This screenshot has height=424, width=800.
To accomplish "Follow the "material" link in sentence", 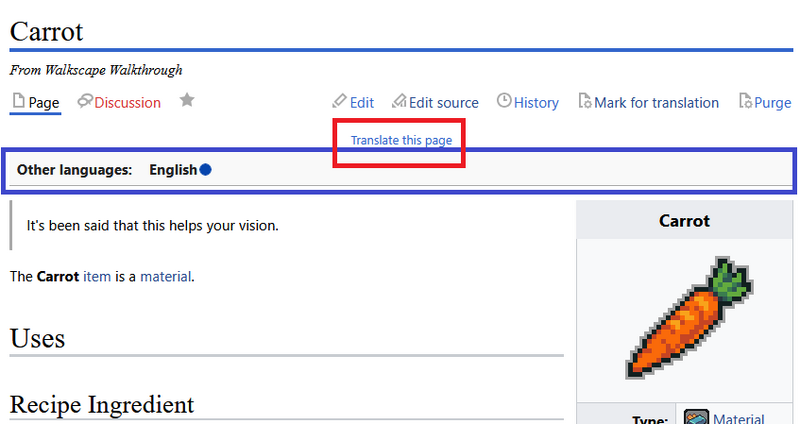I will [165, 276].
